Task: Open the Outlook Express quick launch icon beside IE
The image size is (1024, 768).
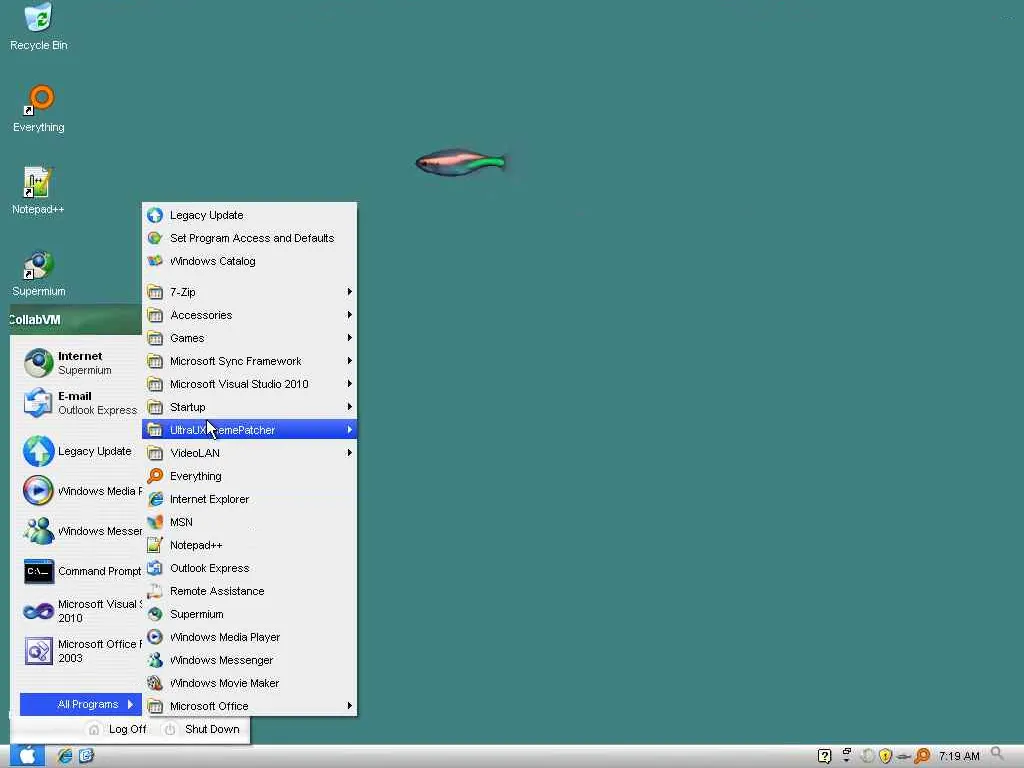Action: (86, 756)
